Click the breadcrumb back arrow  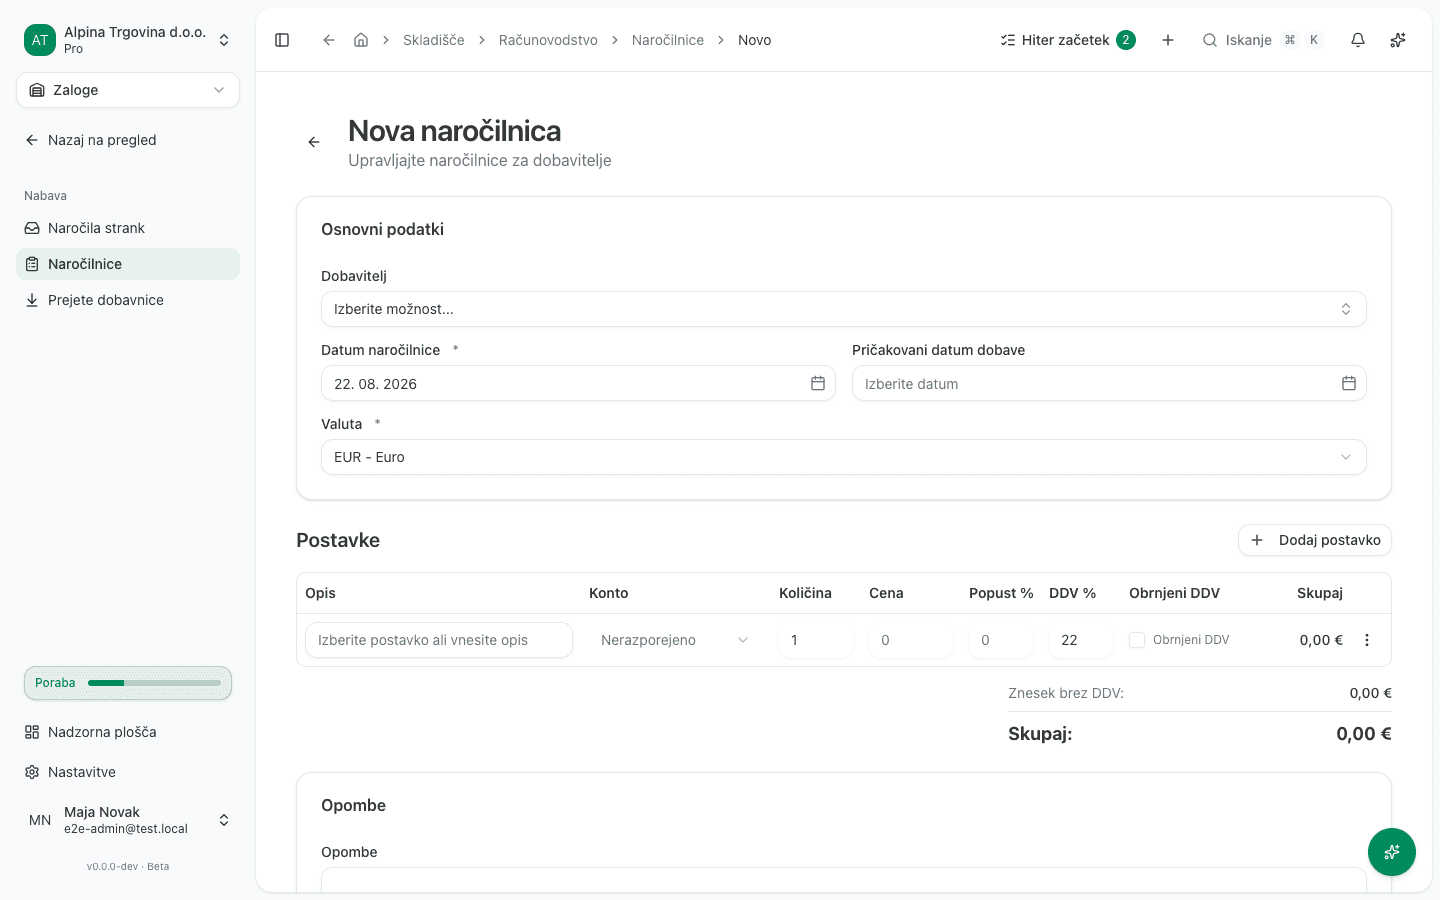click(328, 40)
